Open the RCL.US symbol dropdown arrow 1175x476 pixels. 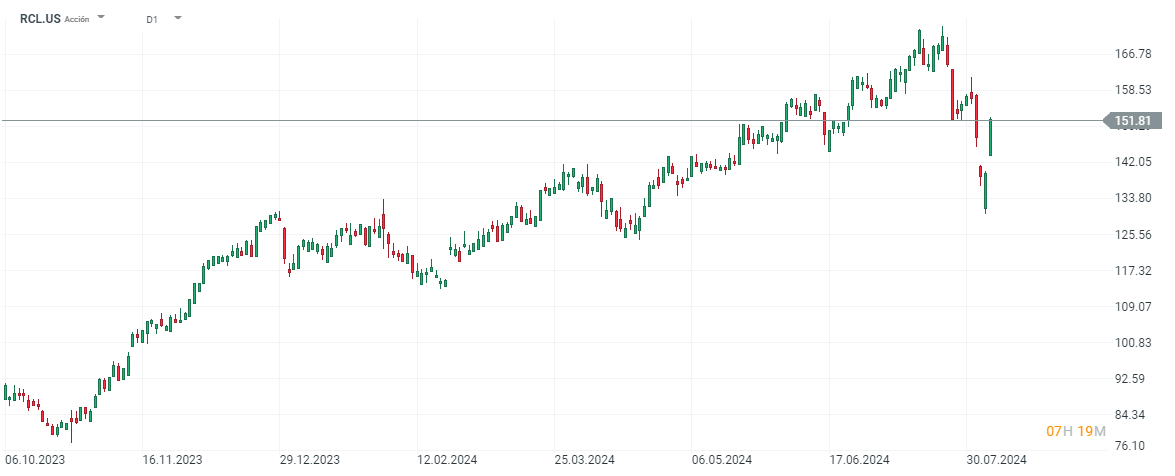click(x=102, y=18)
